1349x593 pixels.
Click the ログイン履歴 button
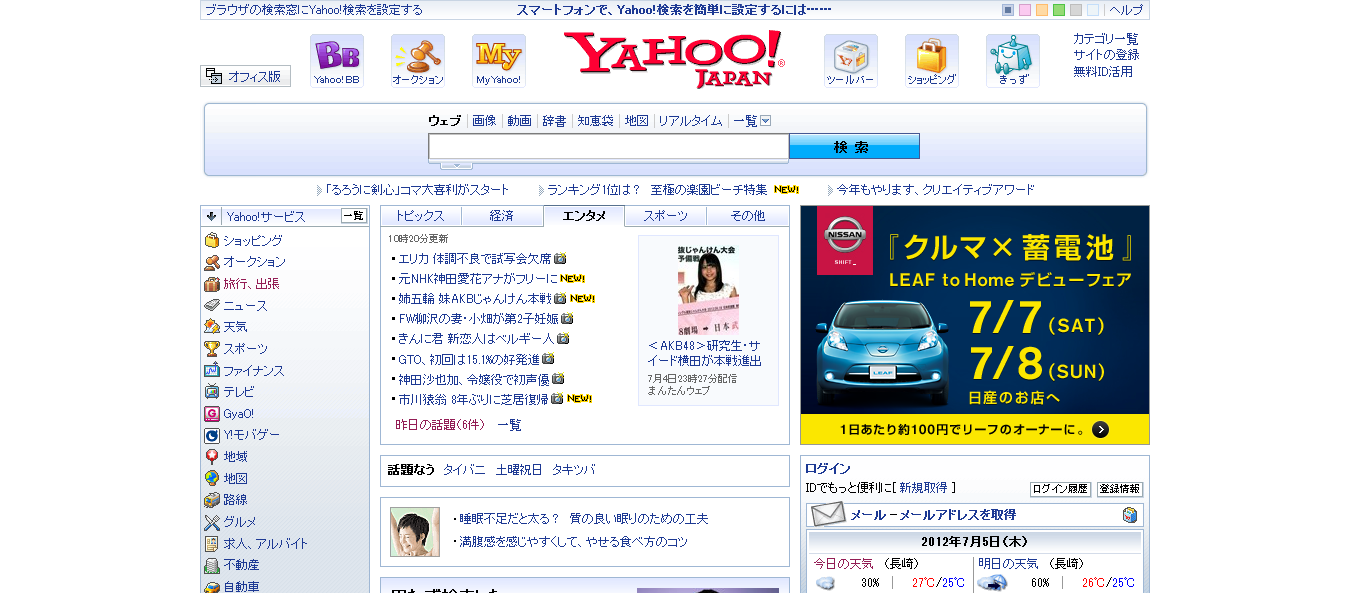point(1060,489)
